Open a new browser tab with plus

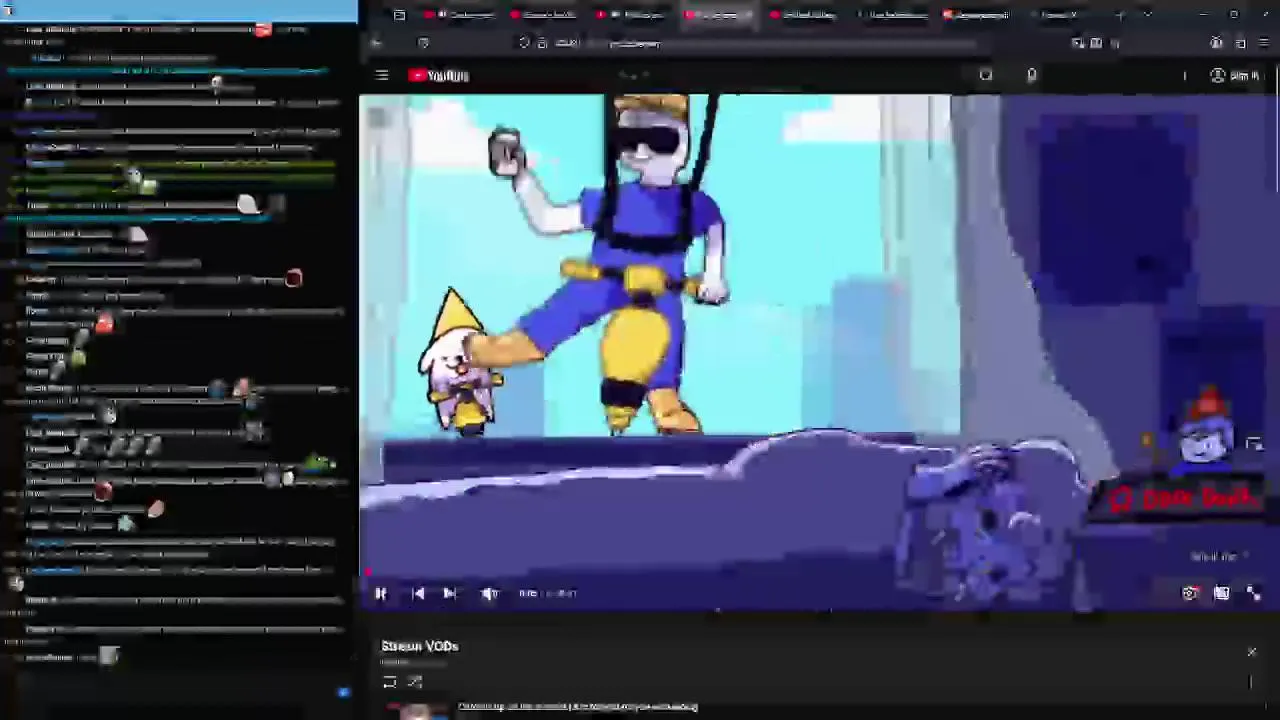(x=1120, y=15)
